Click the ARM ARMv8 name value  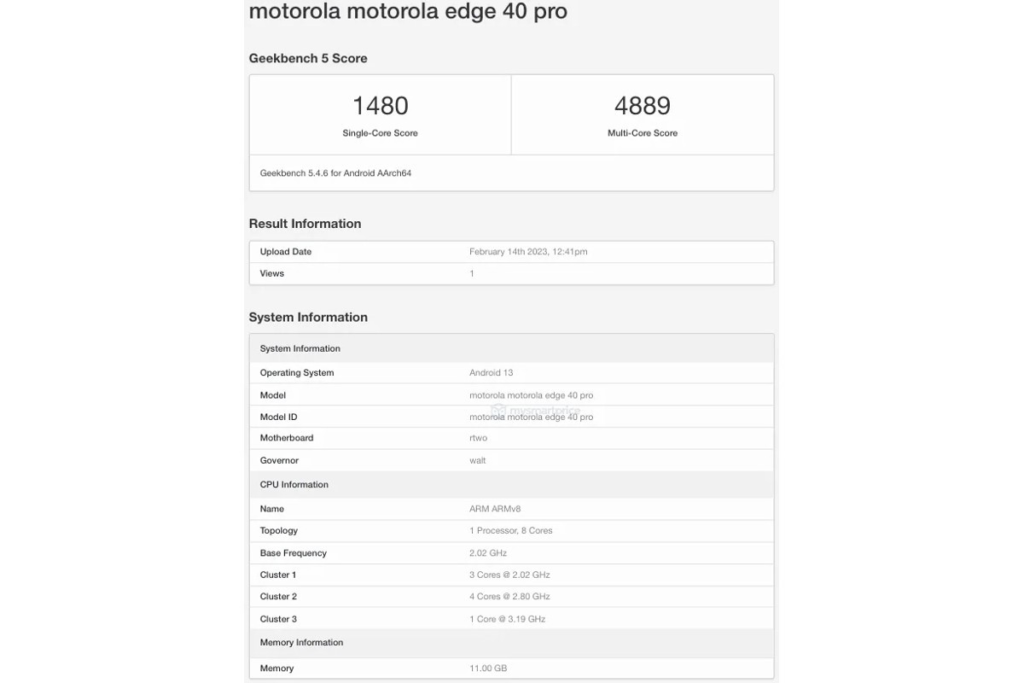[x=494, y=509]
